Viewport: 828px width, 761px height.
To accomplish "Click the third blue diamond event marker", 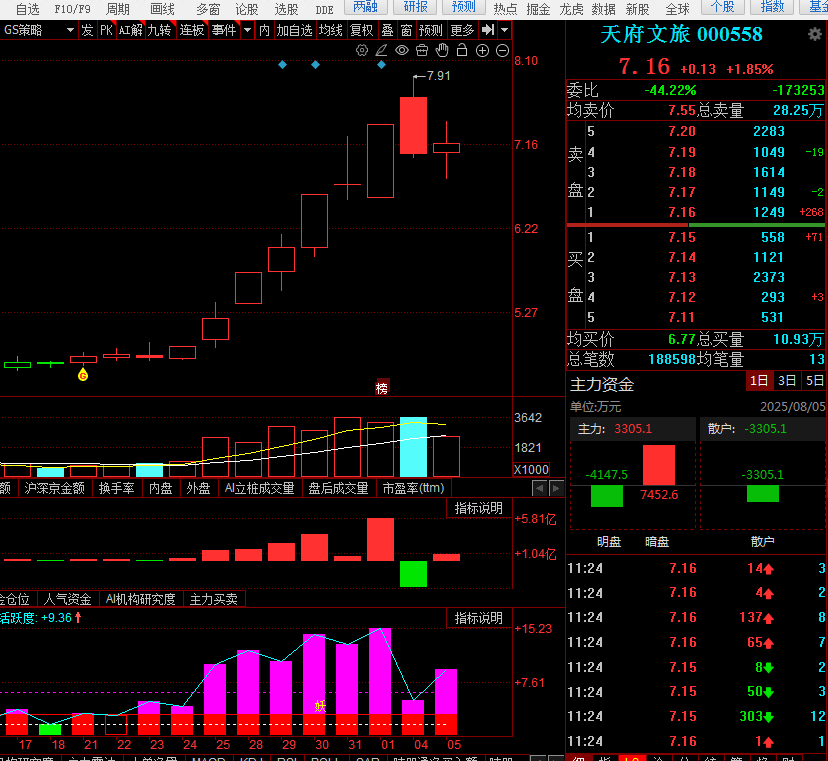I will click(x=381, y=64).
